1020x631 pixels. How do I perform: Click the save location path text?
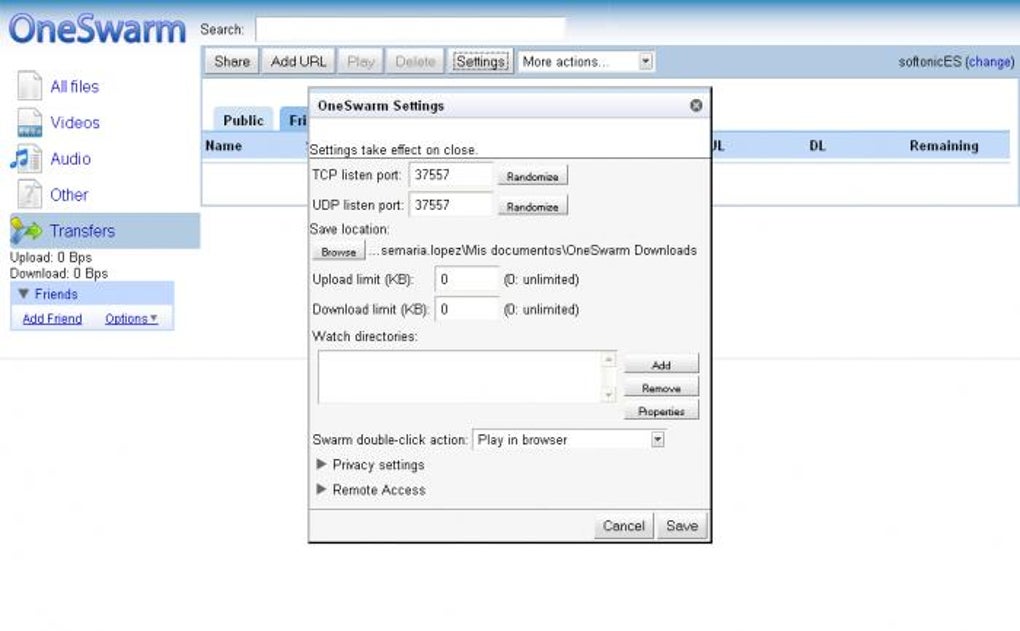point(533,250)
